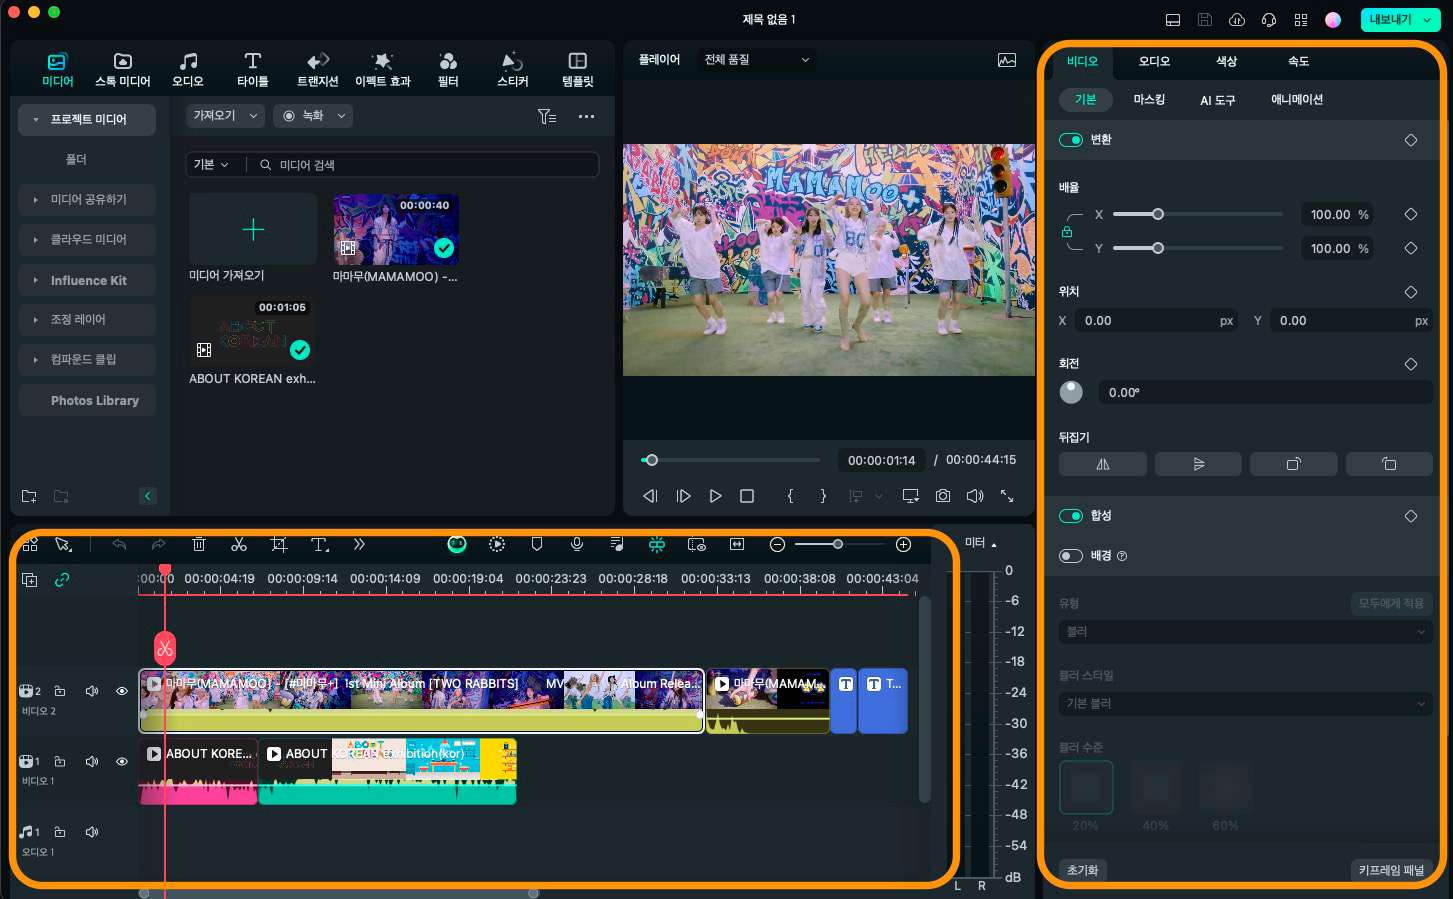Toggle the 합성 compositing switch
Image resolution: width=1453 pixels, height=899 pixels.
pyautogui.click(x=1071, y=516)
